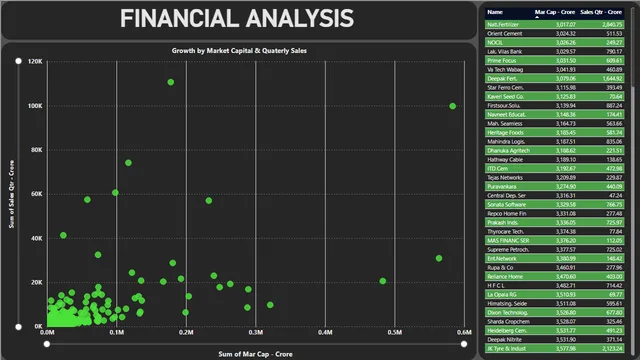Image resolution: width=640 pixels, height=360 pixels.
Task: Select the Prakash Inds. row
Action: click(x=554, y=222)
